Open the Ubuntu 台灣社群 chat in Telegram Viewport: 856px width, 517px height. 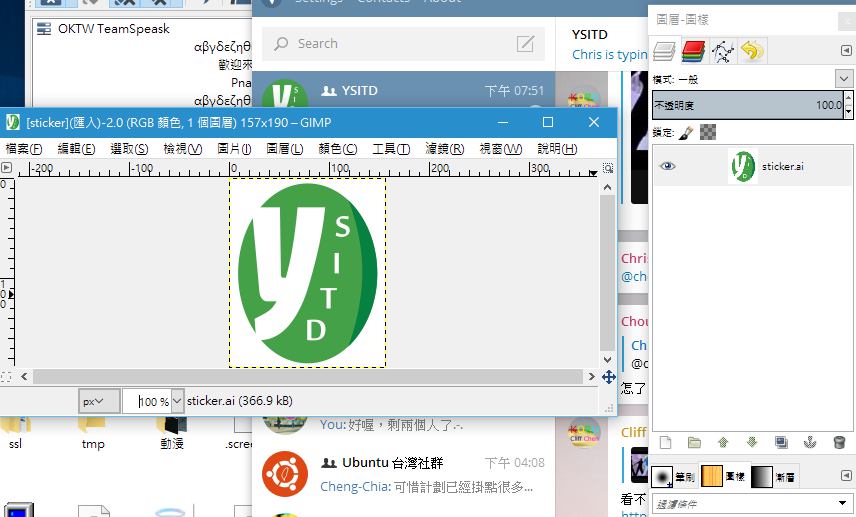pyautogui.click(x=403, y=474)
